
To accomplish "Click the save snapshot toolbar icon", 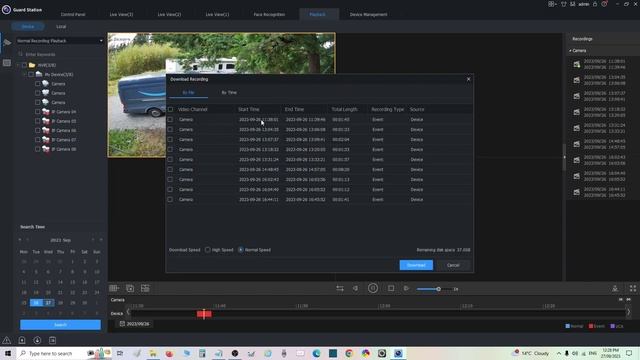I will tap(130, 288).
